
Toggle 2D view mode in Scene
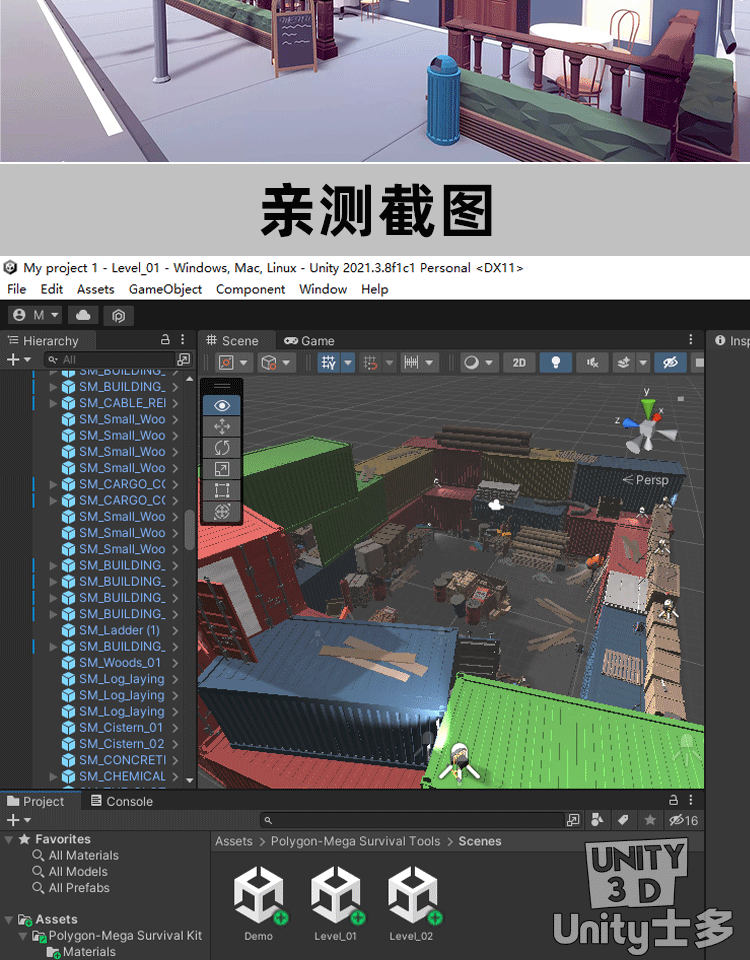pyautogui.click(x=518, y=362)
